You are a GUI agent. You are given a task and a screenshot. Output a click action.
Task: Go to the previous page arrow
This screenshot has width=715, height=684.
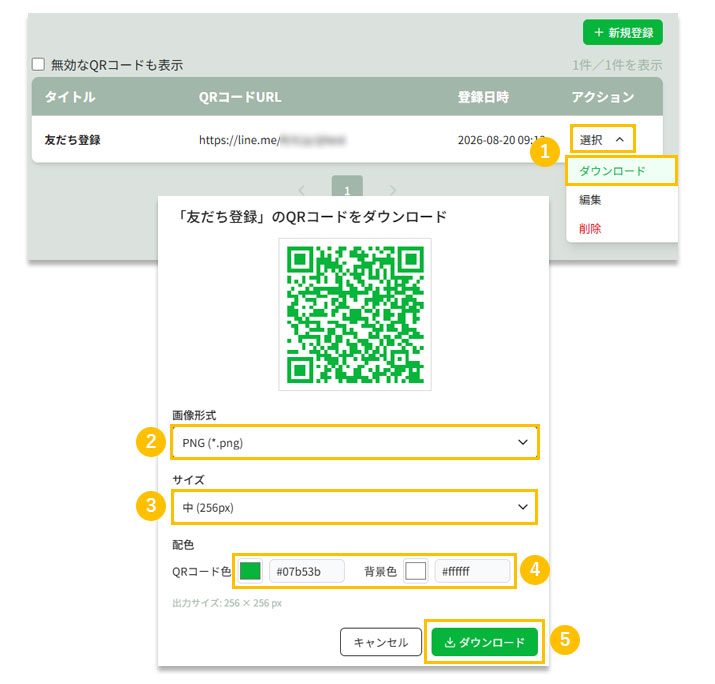301,190
